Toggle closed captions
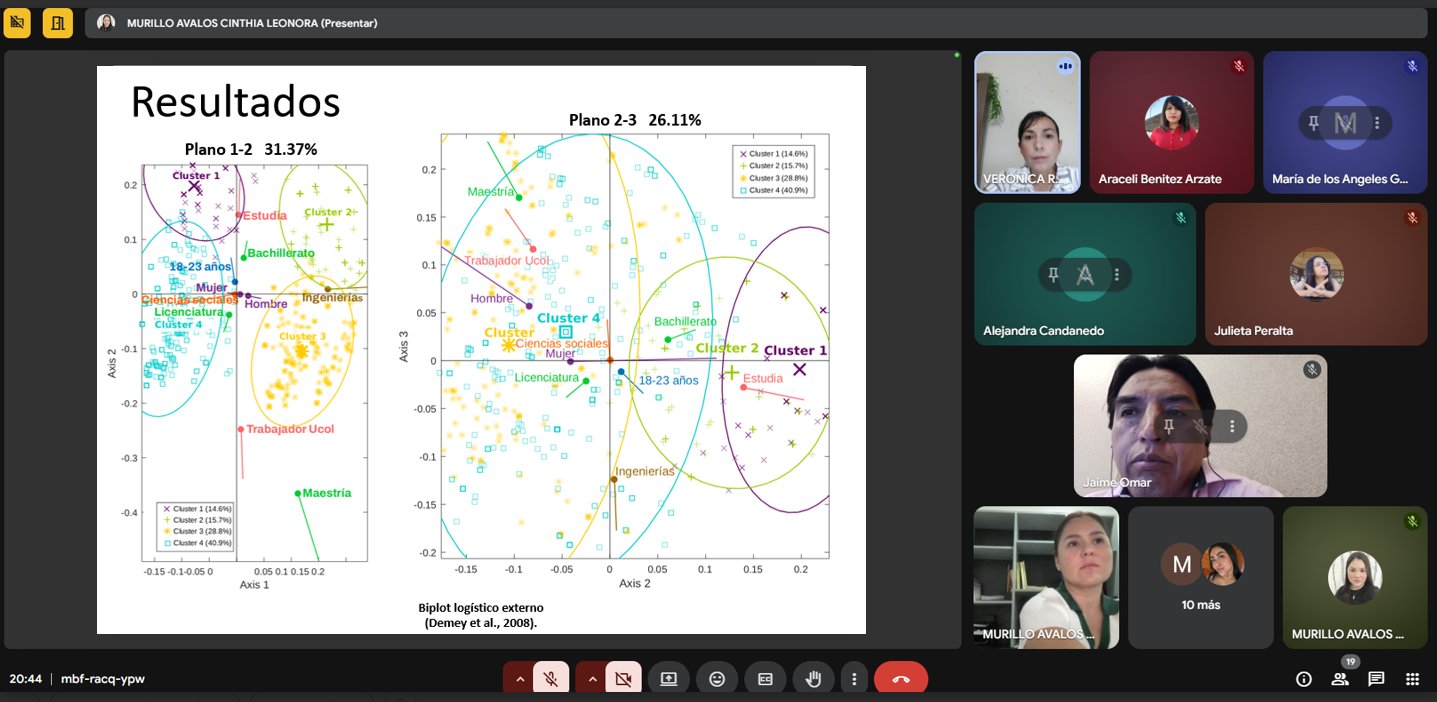Image resolution: width=1437 pixels, height=702 pixels. (765, 679)
